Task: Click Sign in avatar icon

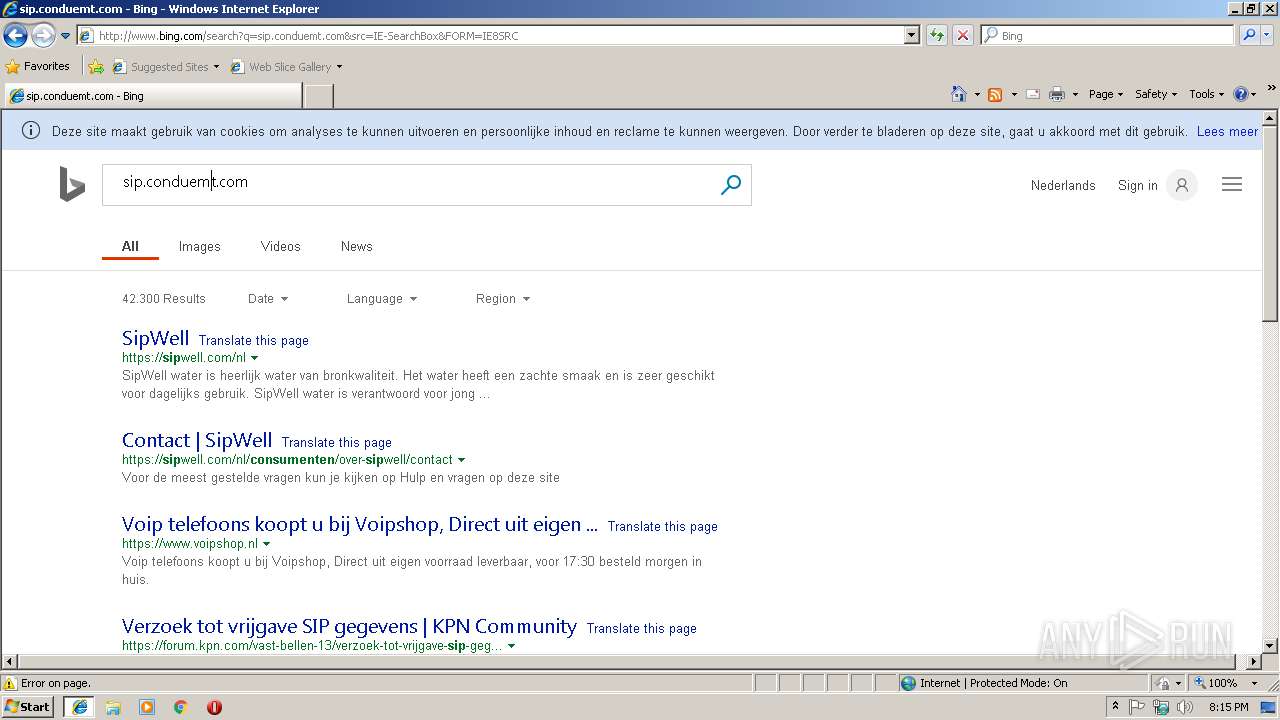Action: 1182,185
